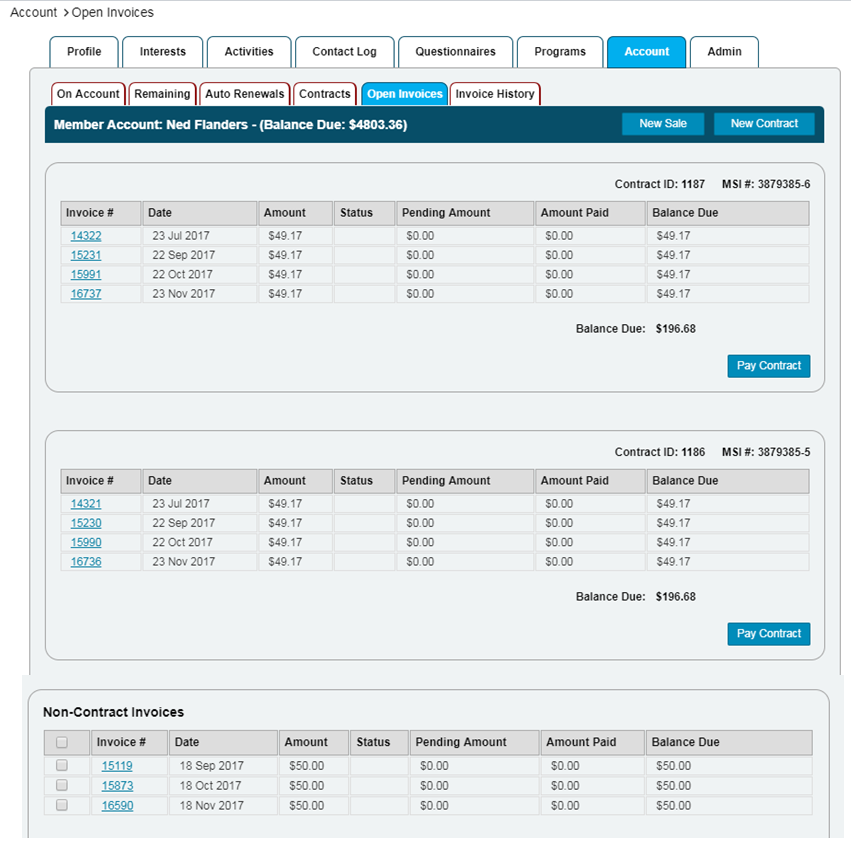
Task: Tick the checkbox beside invoice 15873
Action: [62, 785]
